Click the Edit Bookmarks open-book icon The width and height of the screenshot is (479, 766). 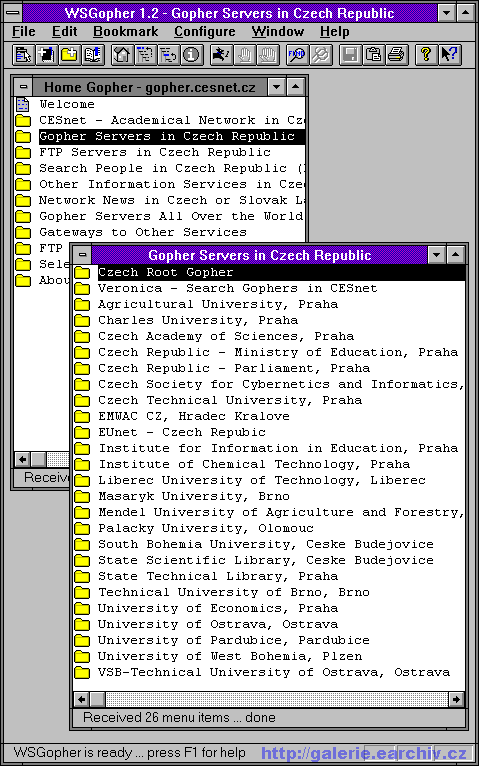[93, 55]
